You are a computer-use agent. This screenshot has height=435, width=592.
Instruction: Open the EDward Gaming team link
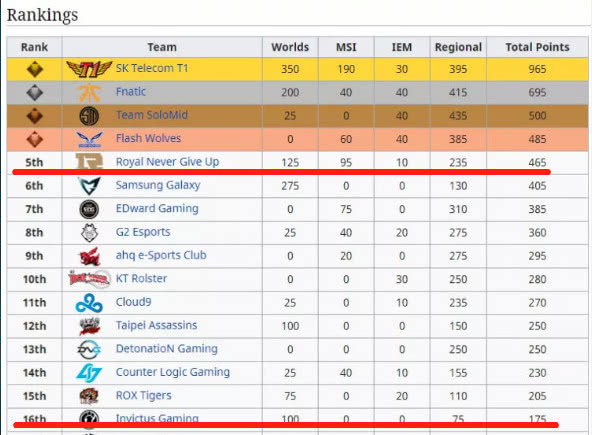pos(157,208)
